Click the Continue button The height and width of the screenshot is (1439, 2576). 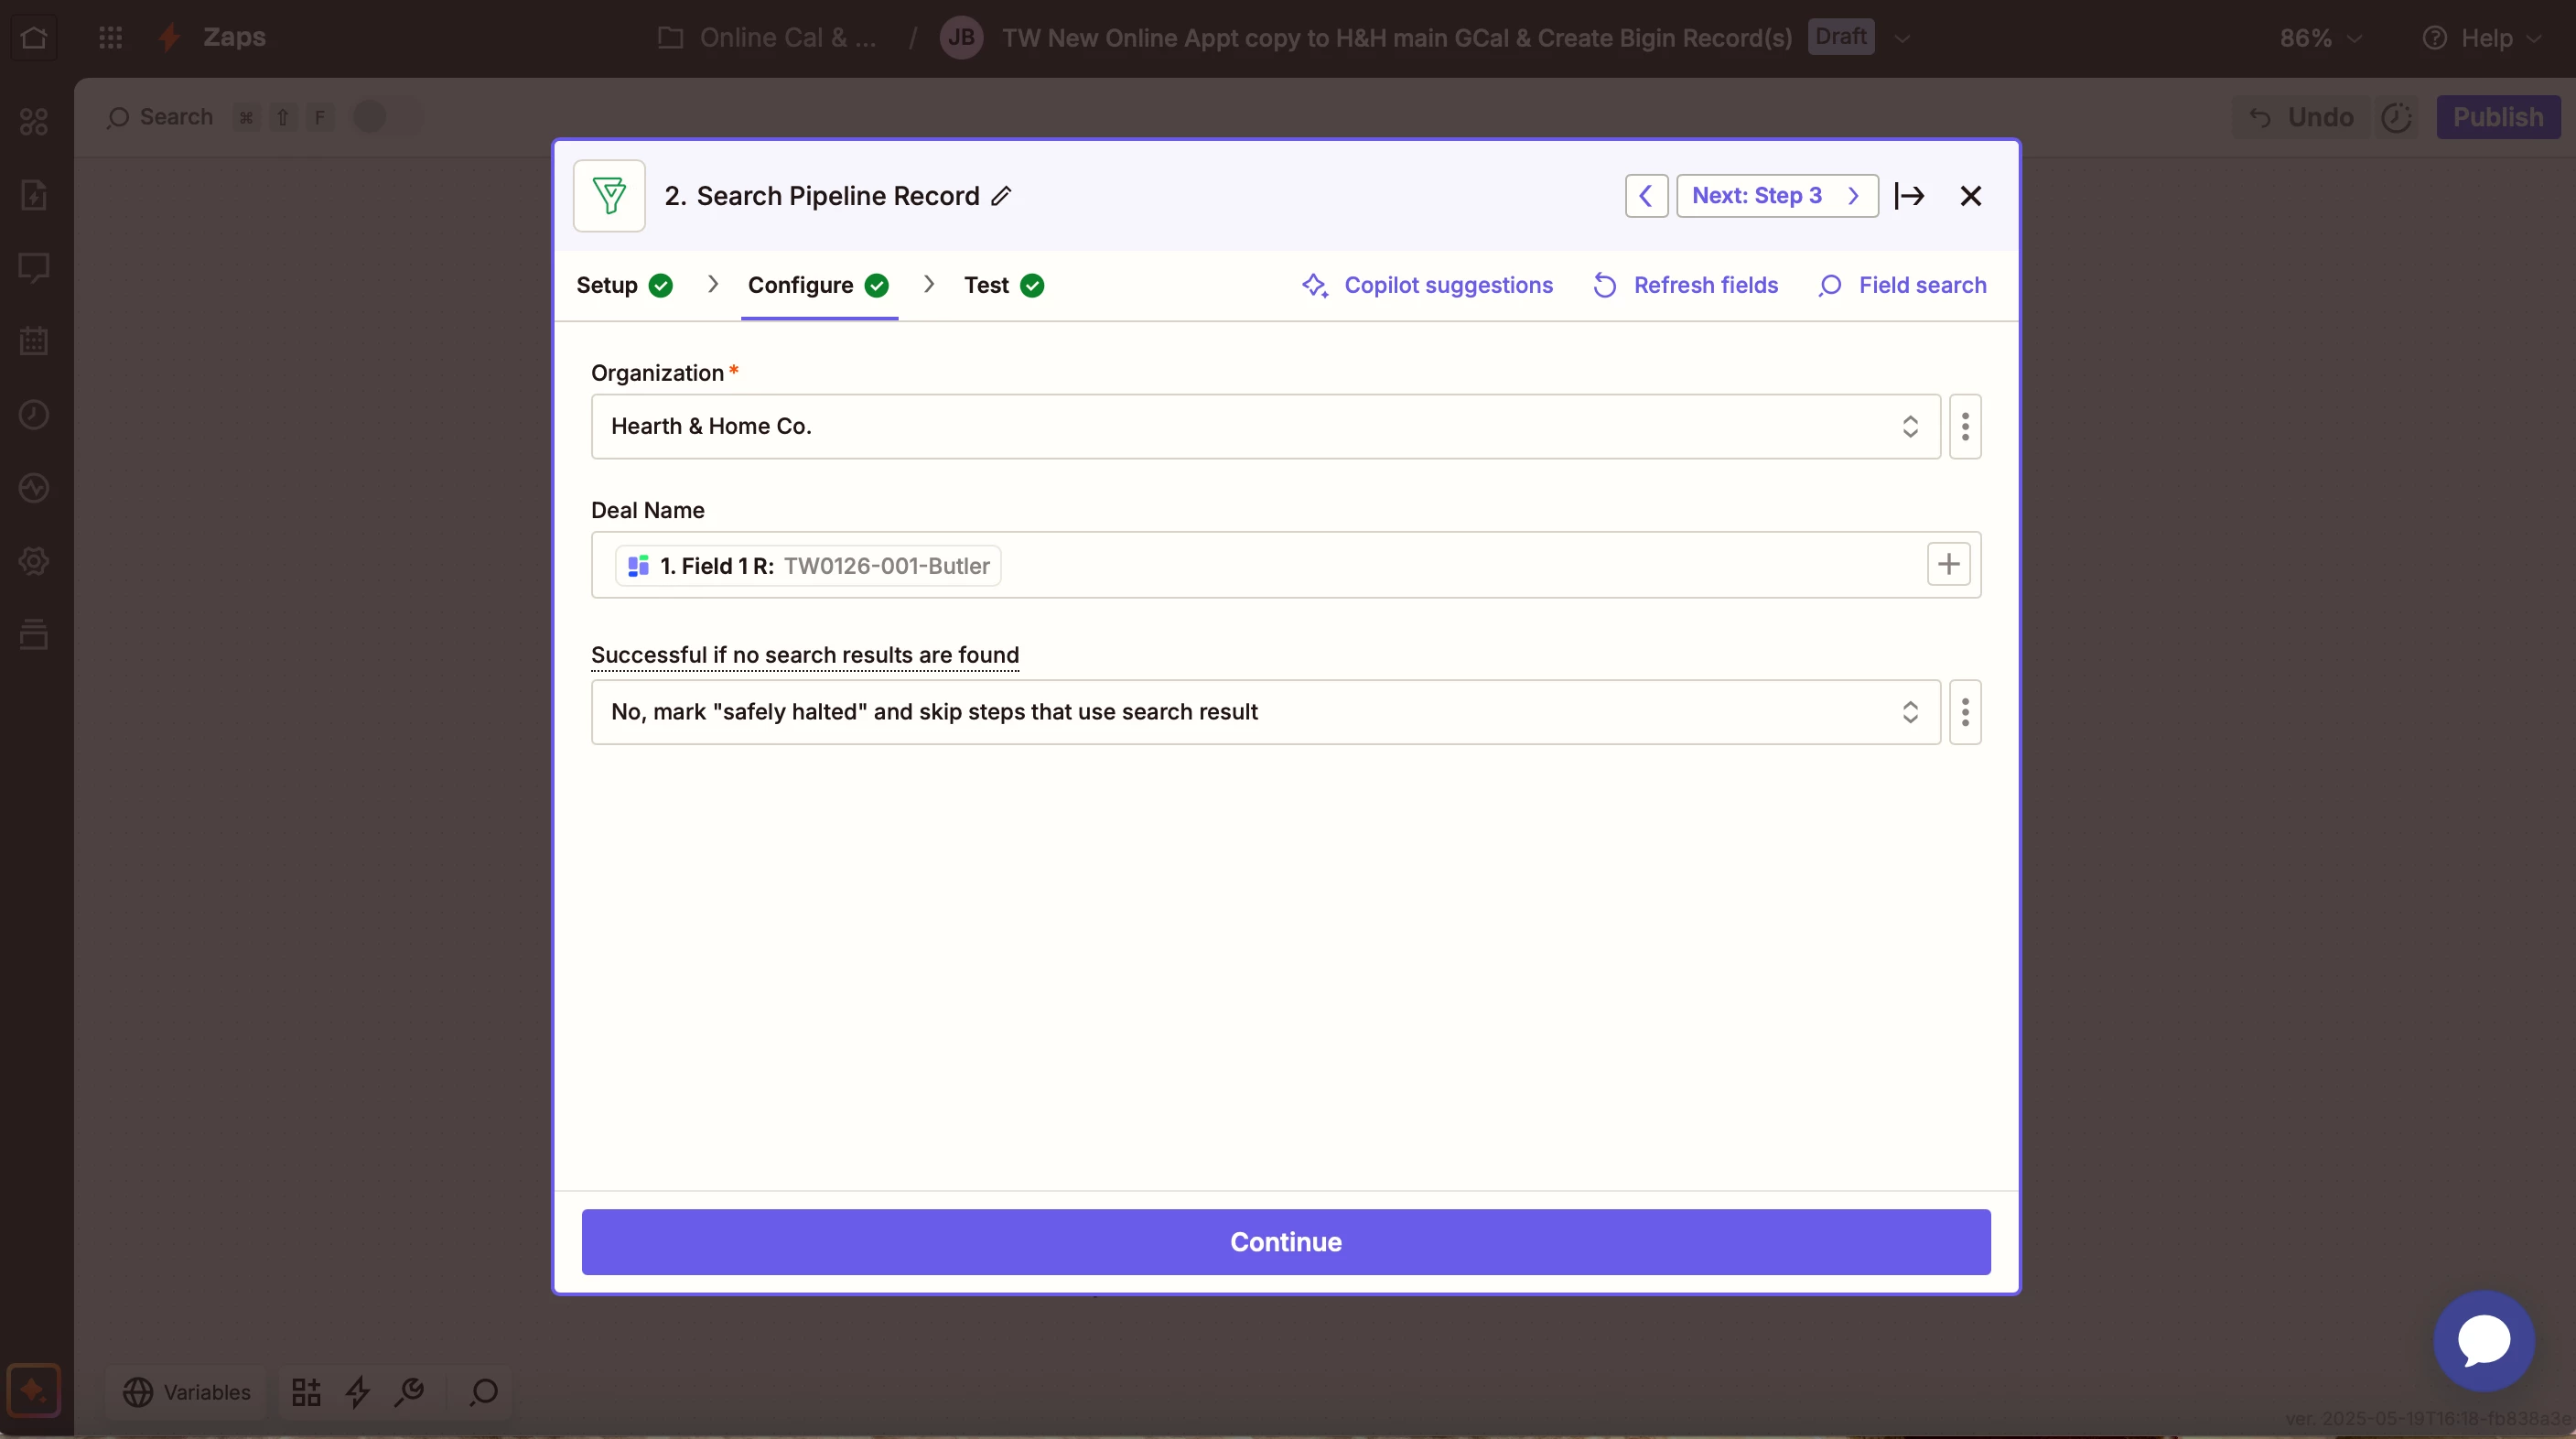pos(1285,1241)
